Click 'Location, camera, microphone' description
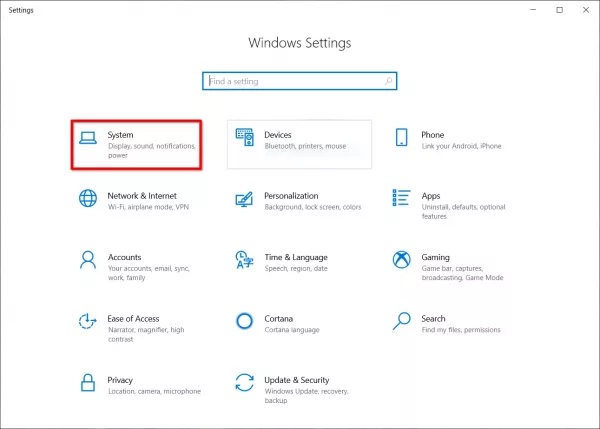600x429 pixels. (x=154, y=391)
